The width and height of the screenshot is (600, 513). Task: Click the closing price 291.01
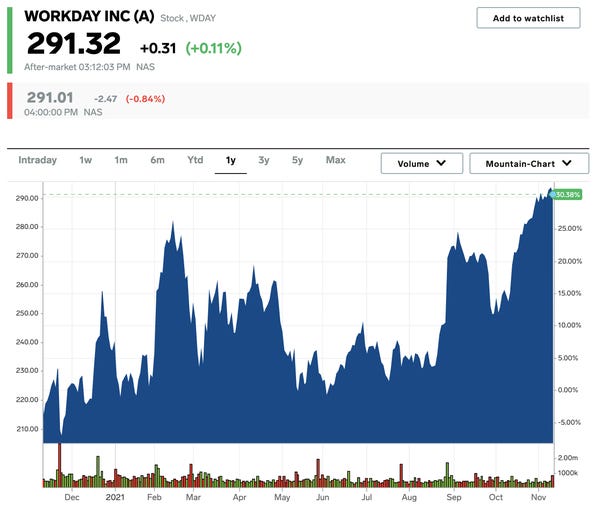point(50,98)
